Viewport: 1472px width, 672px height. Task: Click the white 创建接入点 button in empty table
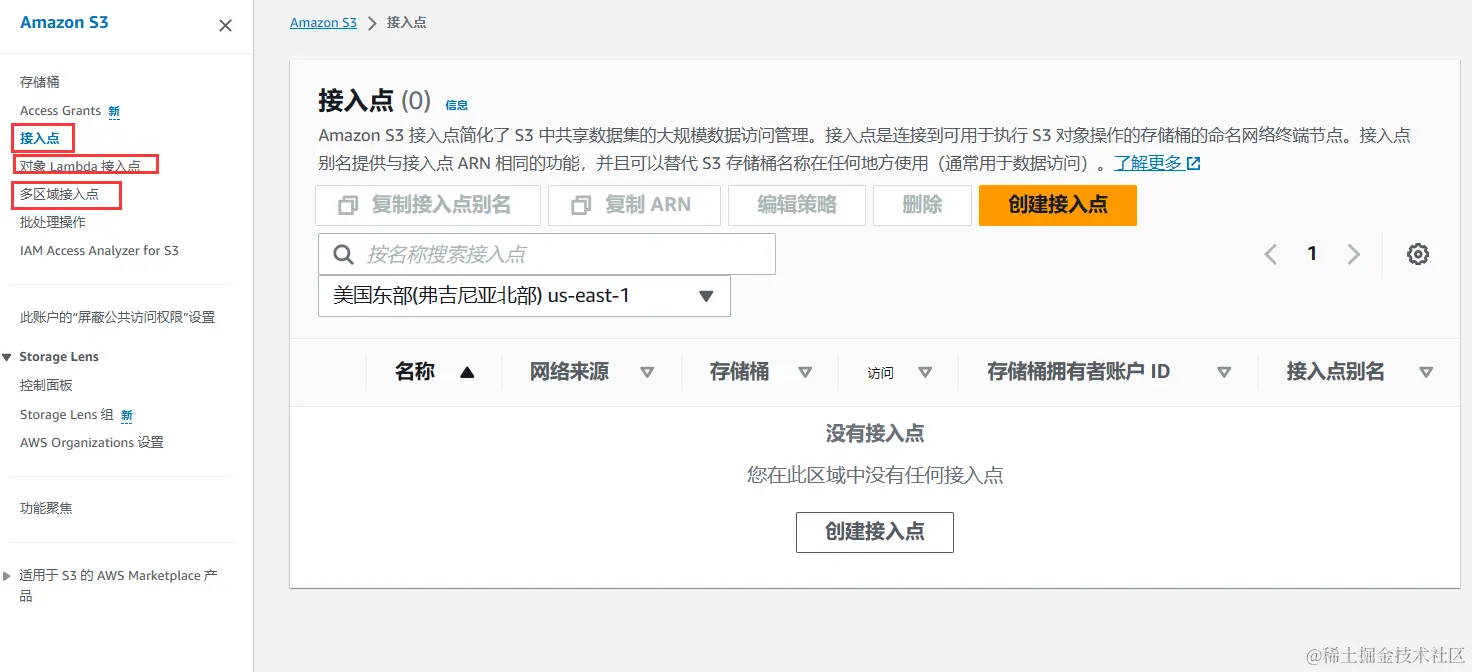pos(875,532)
